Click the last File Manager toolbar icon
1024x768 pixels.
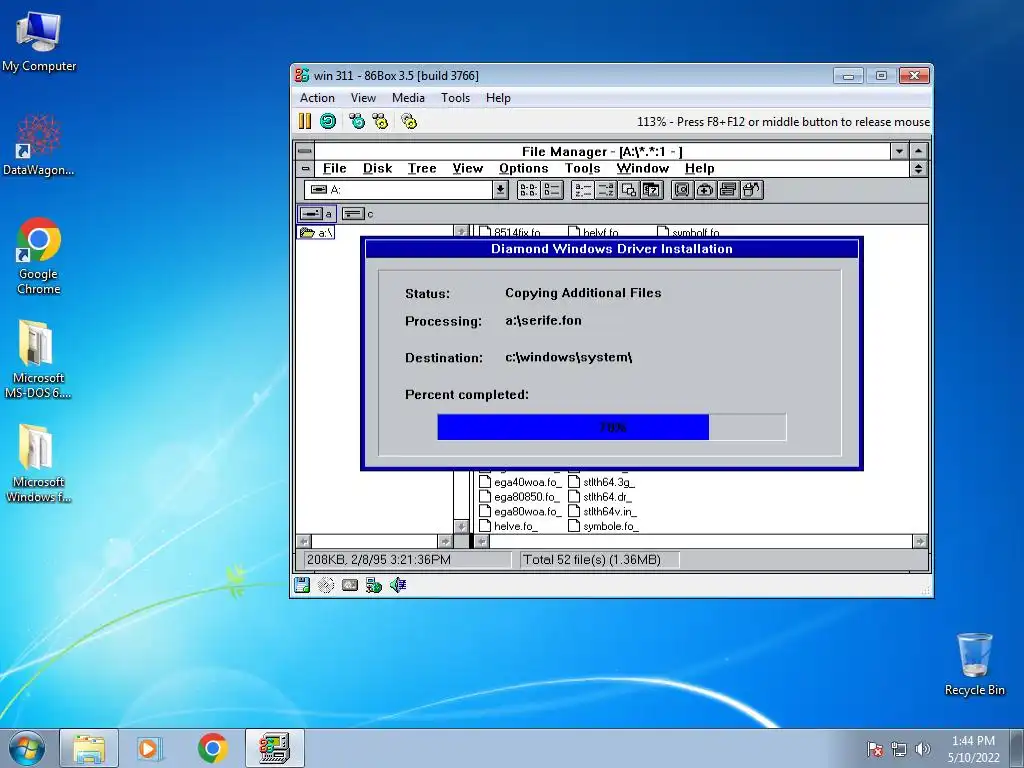752,190
